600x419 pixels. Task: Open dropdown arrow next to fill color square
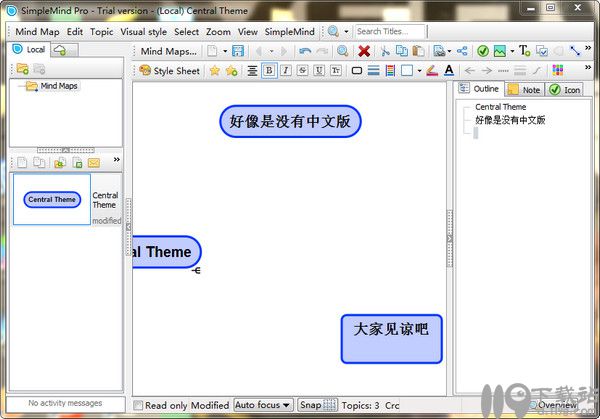coord(419,71)
